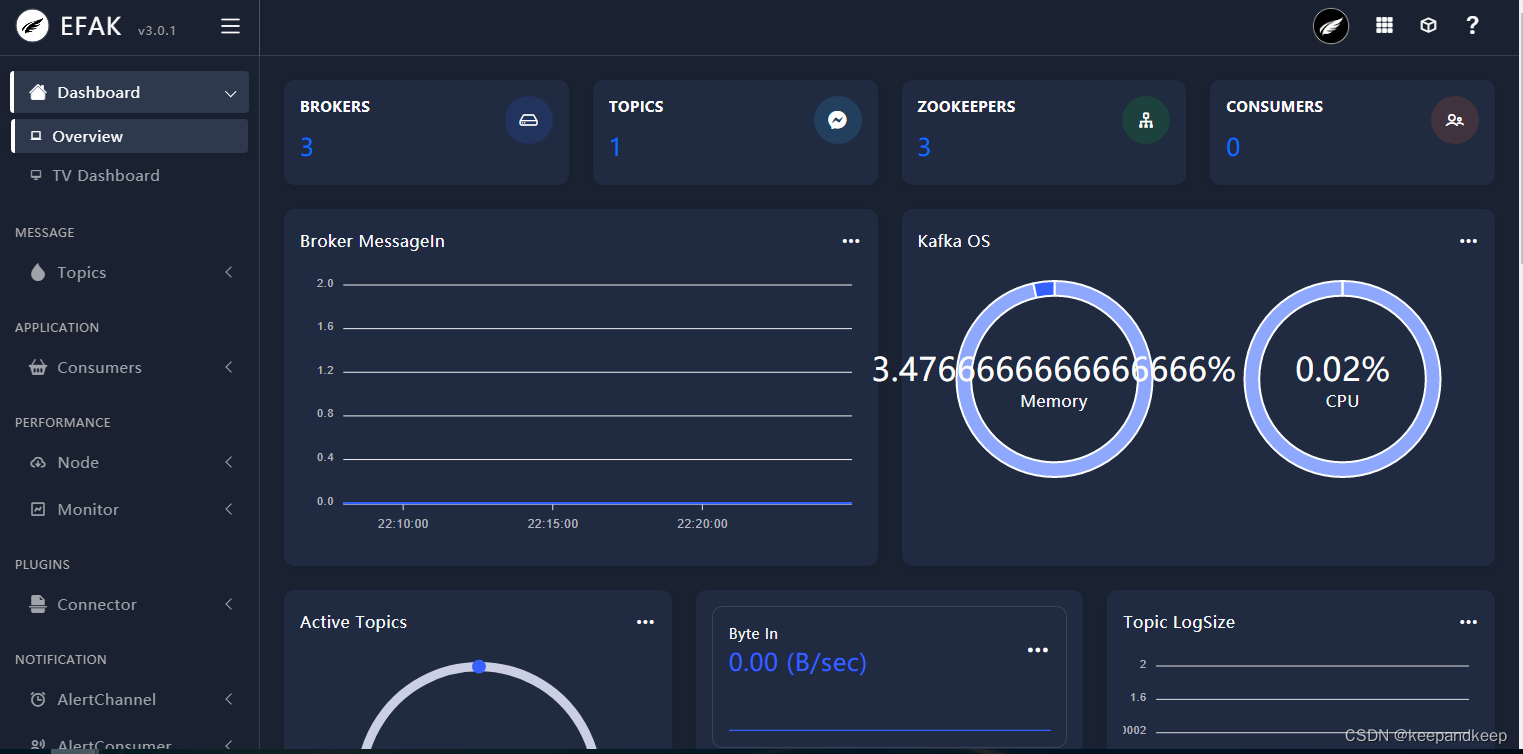Open the Connector sidebar item

click(x=130, y=604)
